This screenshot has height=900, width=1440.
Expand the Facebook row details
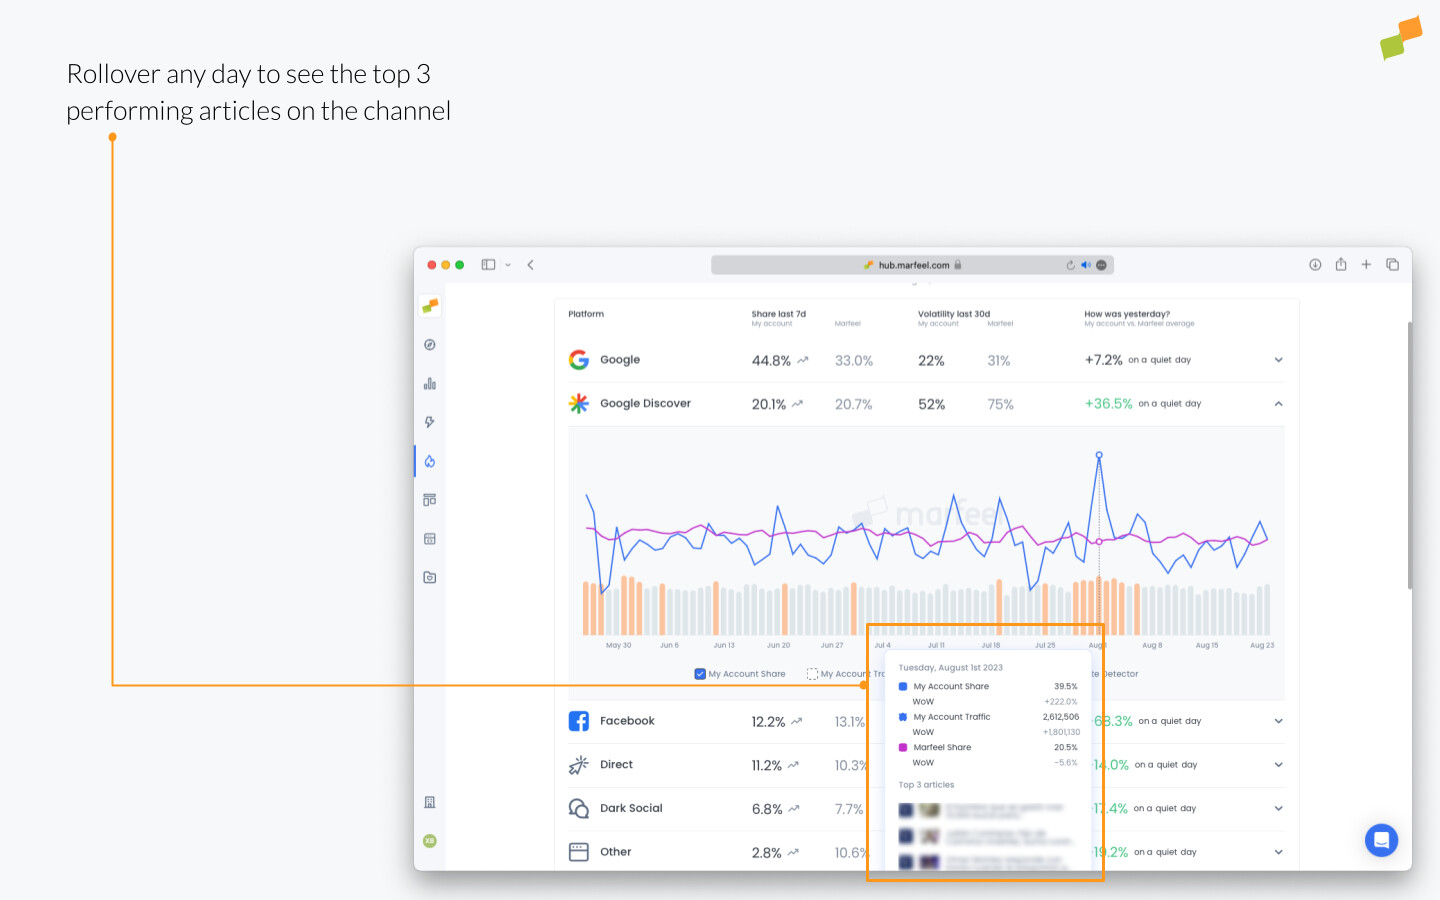click(1278, 721)
